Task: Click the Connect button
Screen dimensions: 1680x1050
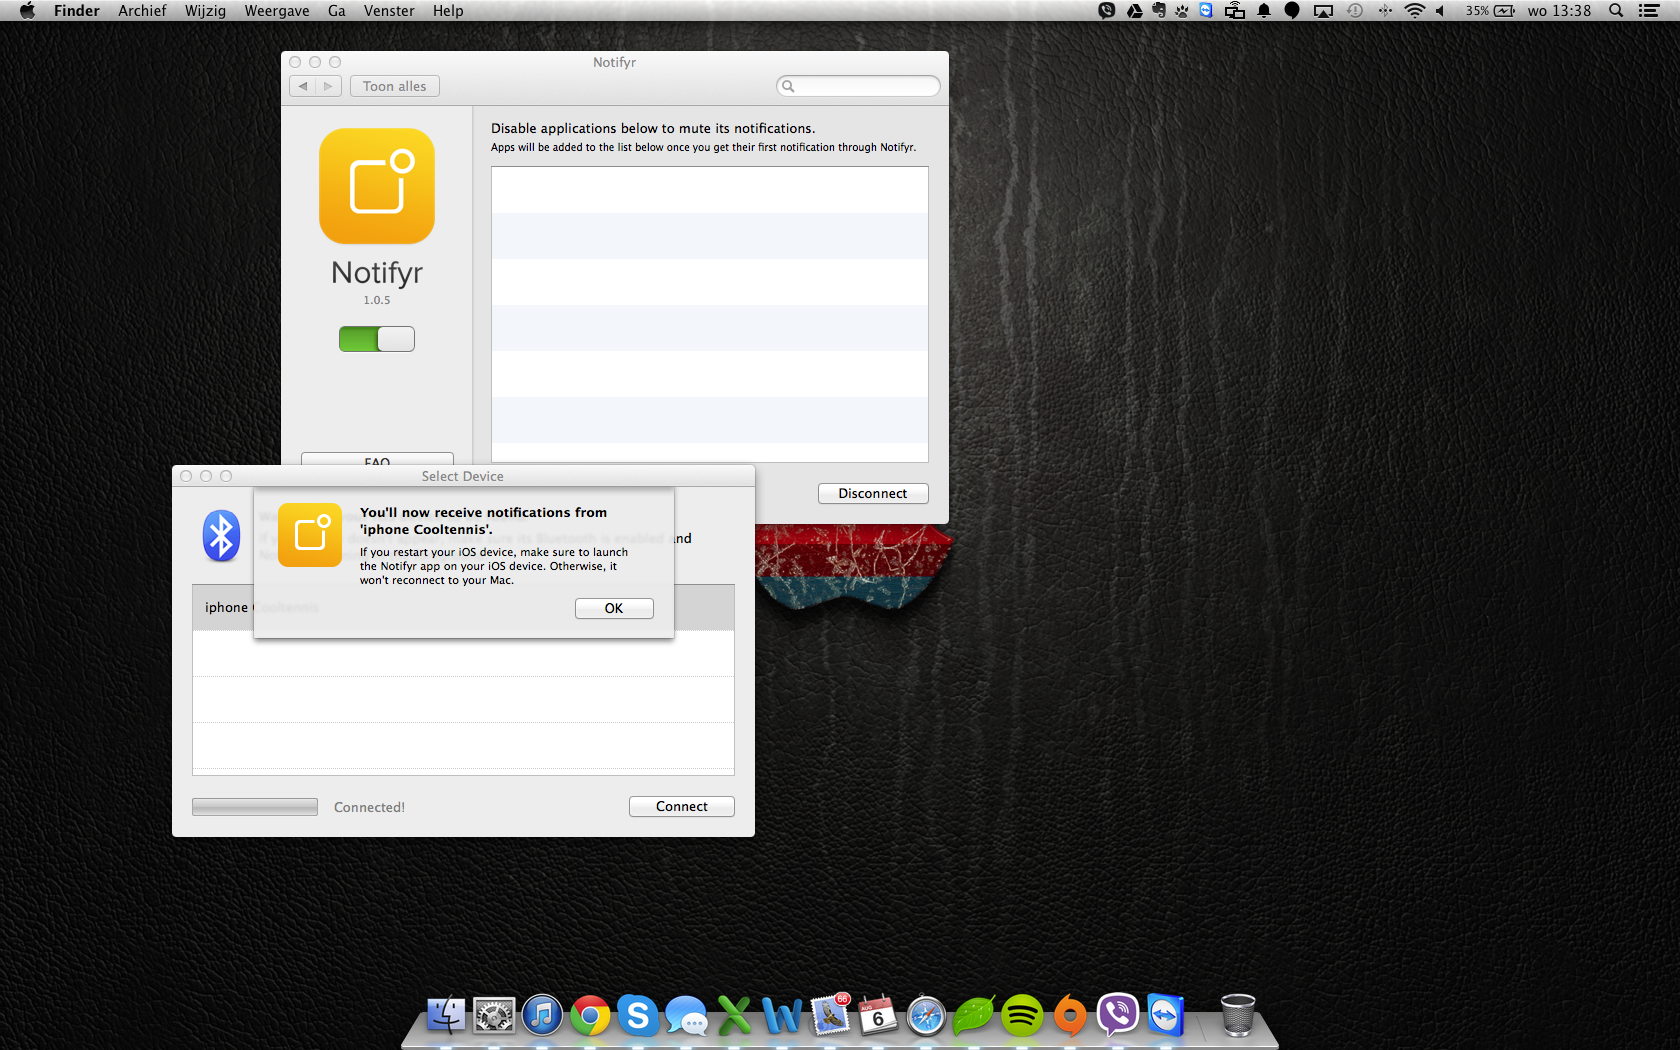Action: (x=682, y=806)
